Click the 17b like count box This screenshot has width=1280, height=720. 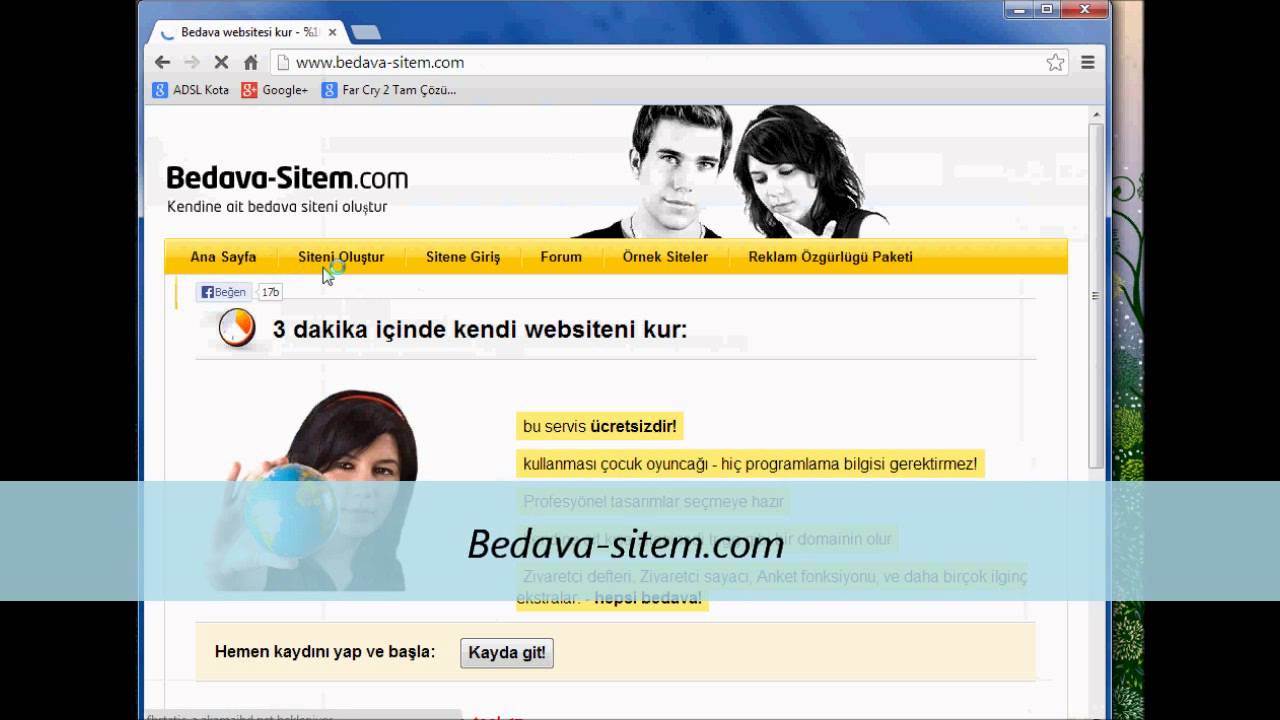270,292
